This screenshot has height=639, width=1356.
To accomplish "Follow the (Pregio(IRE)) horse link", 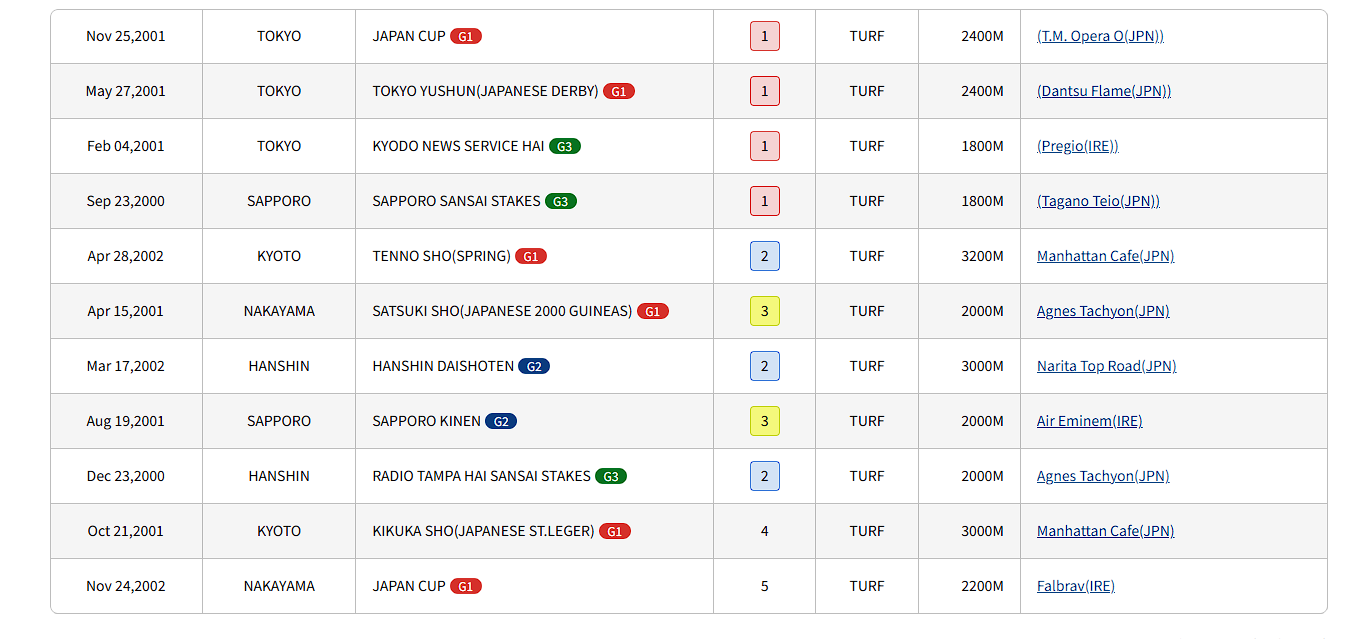I will click(x=1077, y=146).
